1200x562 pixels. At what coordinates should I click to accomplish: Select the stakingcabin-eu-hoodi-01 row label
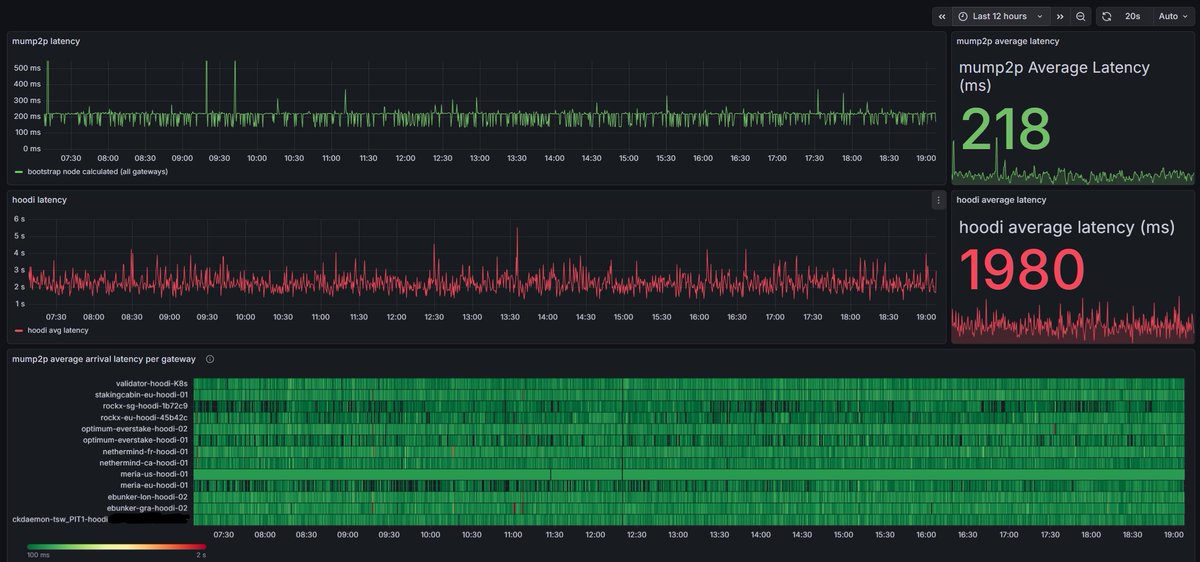(141, 395)
